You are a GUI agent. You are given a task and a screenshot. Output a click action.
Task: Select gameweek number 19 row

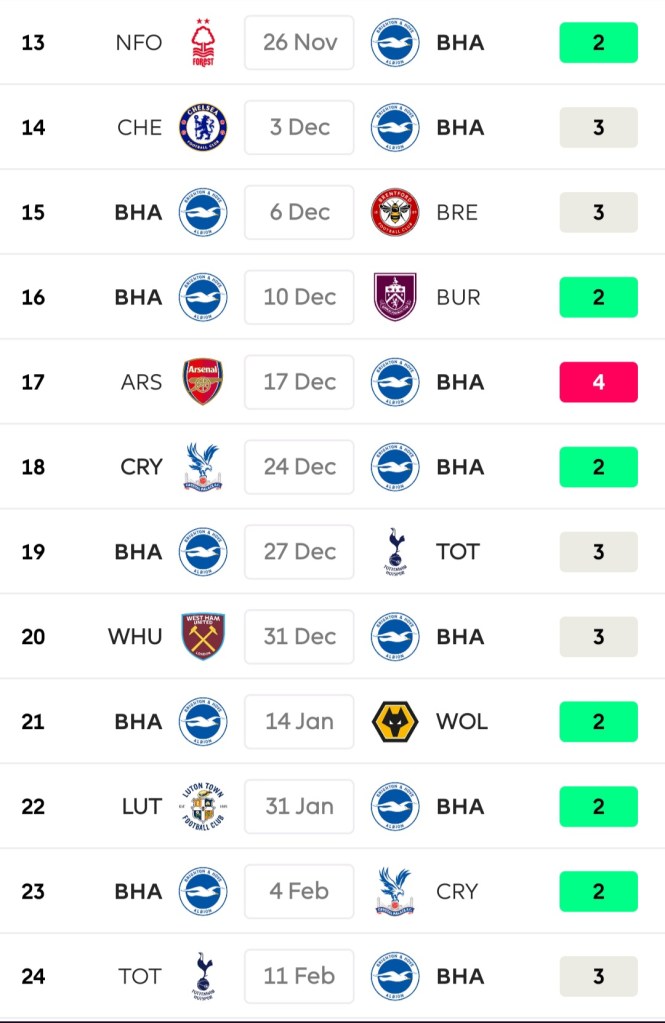coord(33,552)
